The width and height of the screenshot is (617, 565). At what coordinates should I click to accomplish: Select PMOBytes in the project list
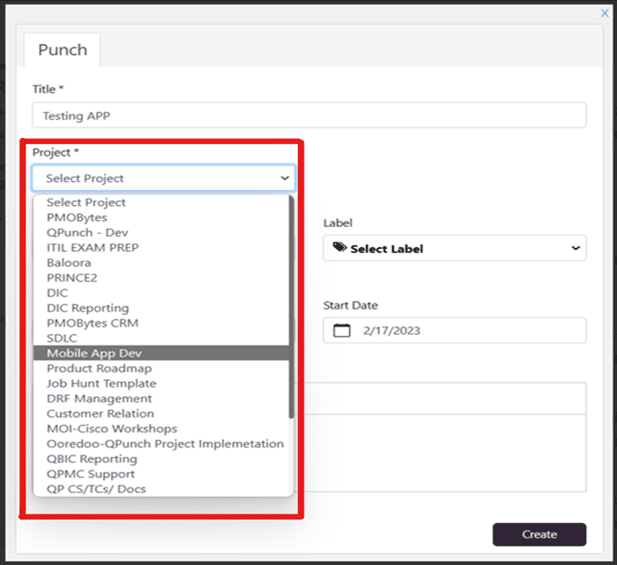click(77, 217)
